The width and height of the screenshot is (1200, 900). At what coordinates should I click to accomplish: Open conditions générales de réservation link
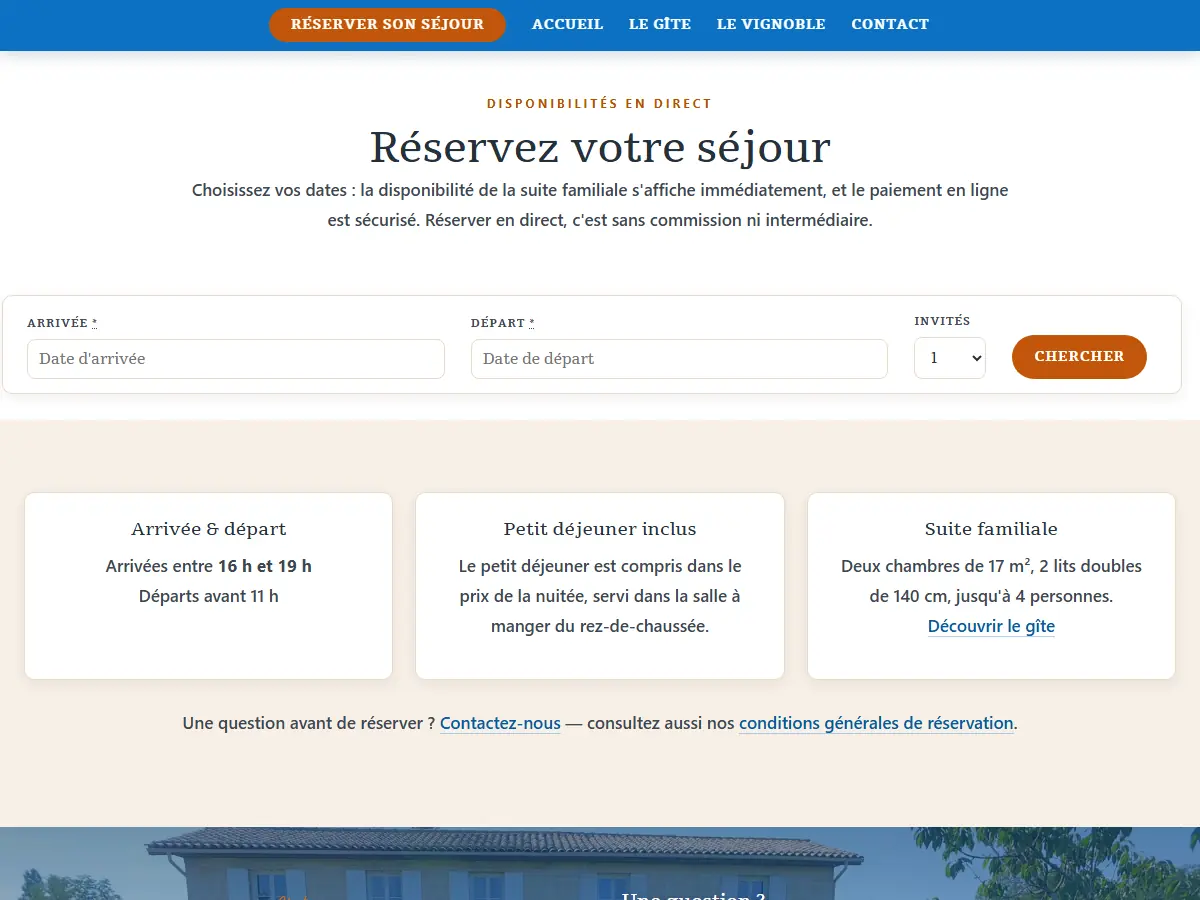click(876, 723)
